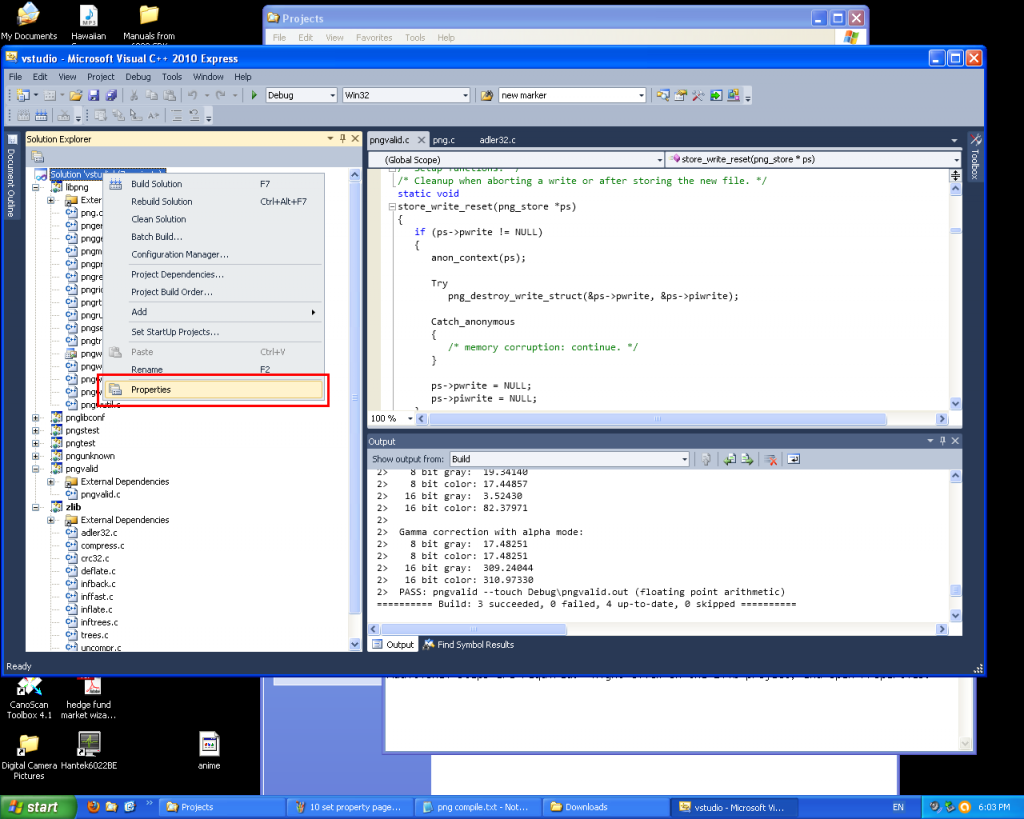Image resolution: width=1024 pixels, height=819 pixels.
Task: Expand the pnglibconf project node
Action: coord(36,418)
